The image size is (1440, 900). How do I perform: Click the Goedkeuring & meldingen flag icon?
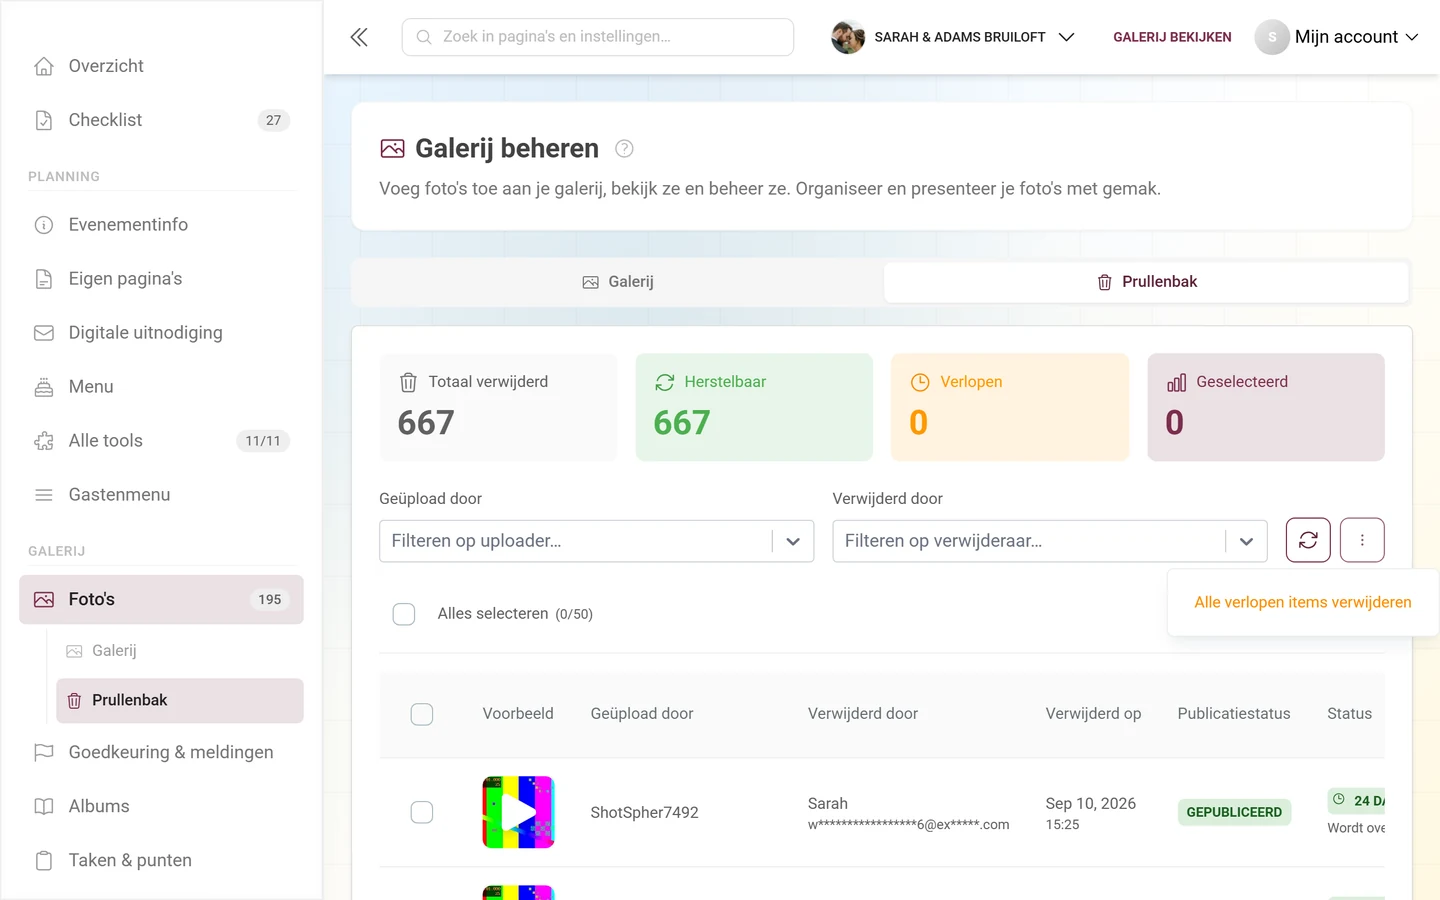[x=44, y=752]
